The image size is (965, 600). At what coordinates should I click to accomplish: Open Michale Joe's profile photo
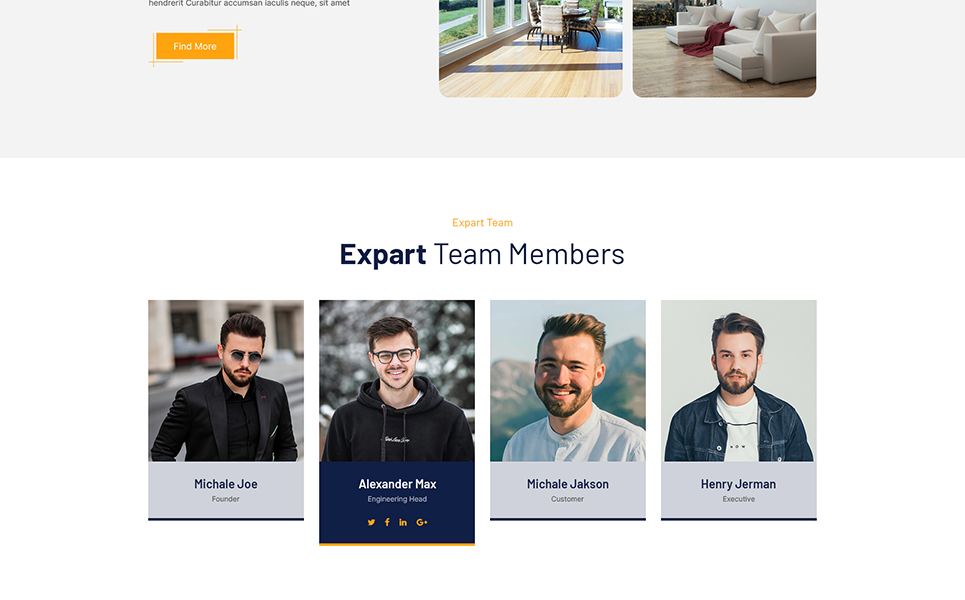[226, 381]
